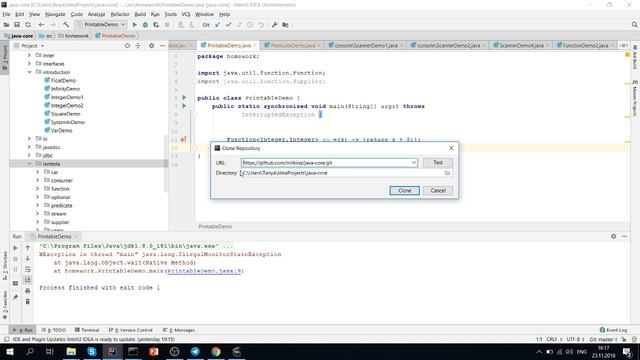
Task: Open the Refactor menu
Action: (x=120, y=14)
